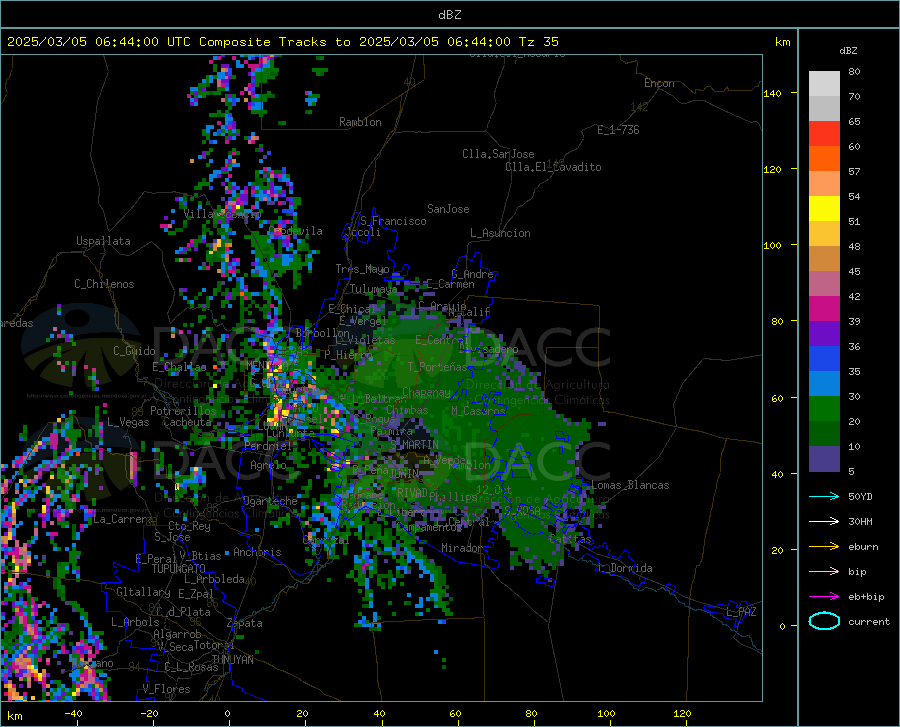Select the mauve 42-45 dBZ swatch

824,284
